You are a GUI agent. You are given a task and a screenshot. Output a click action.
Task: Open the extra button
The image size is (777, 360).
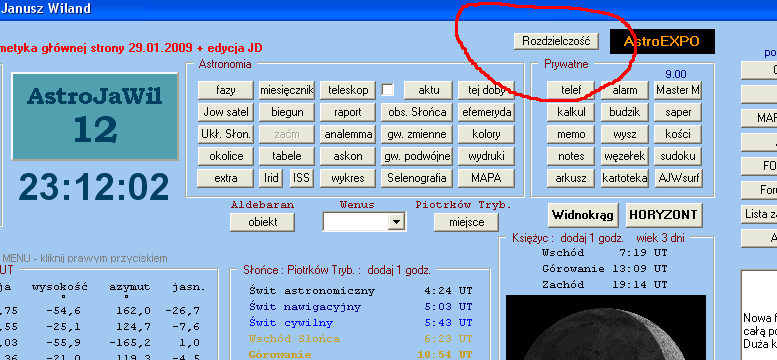(226, 178)
